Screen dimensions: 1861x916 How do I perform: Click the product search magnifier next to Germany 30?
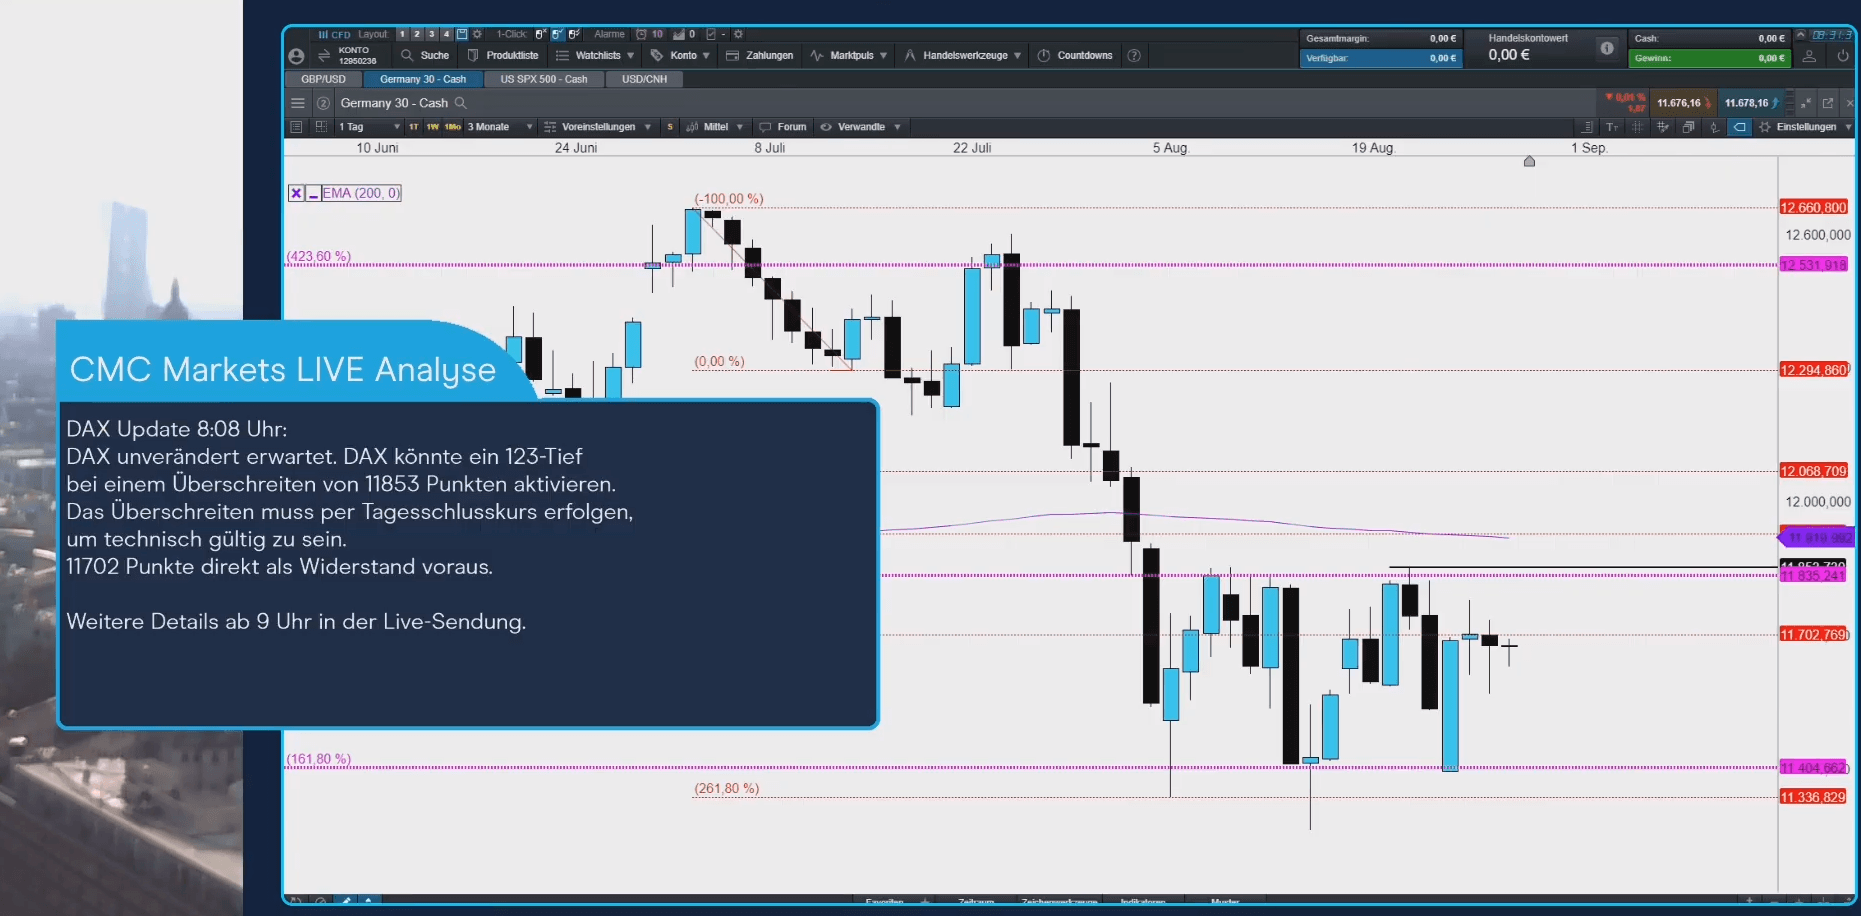tap(461, 103)
